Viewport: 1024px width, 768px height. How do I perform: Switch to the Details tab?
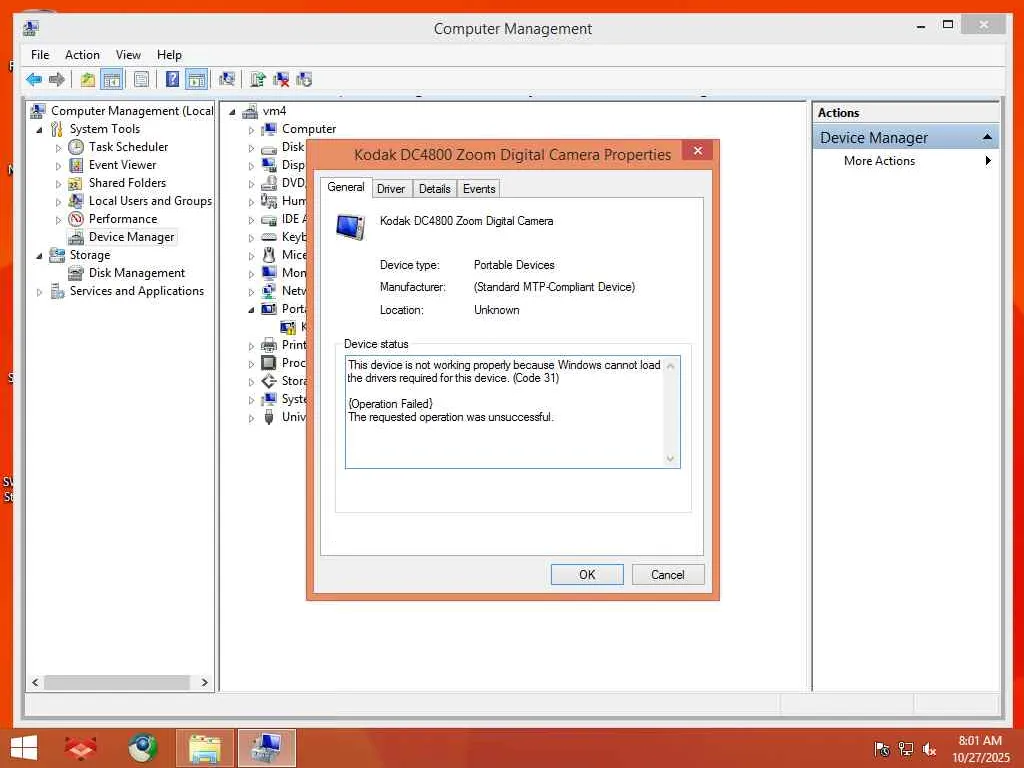pyautogui.click(x=434, y=189)
